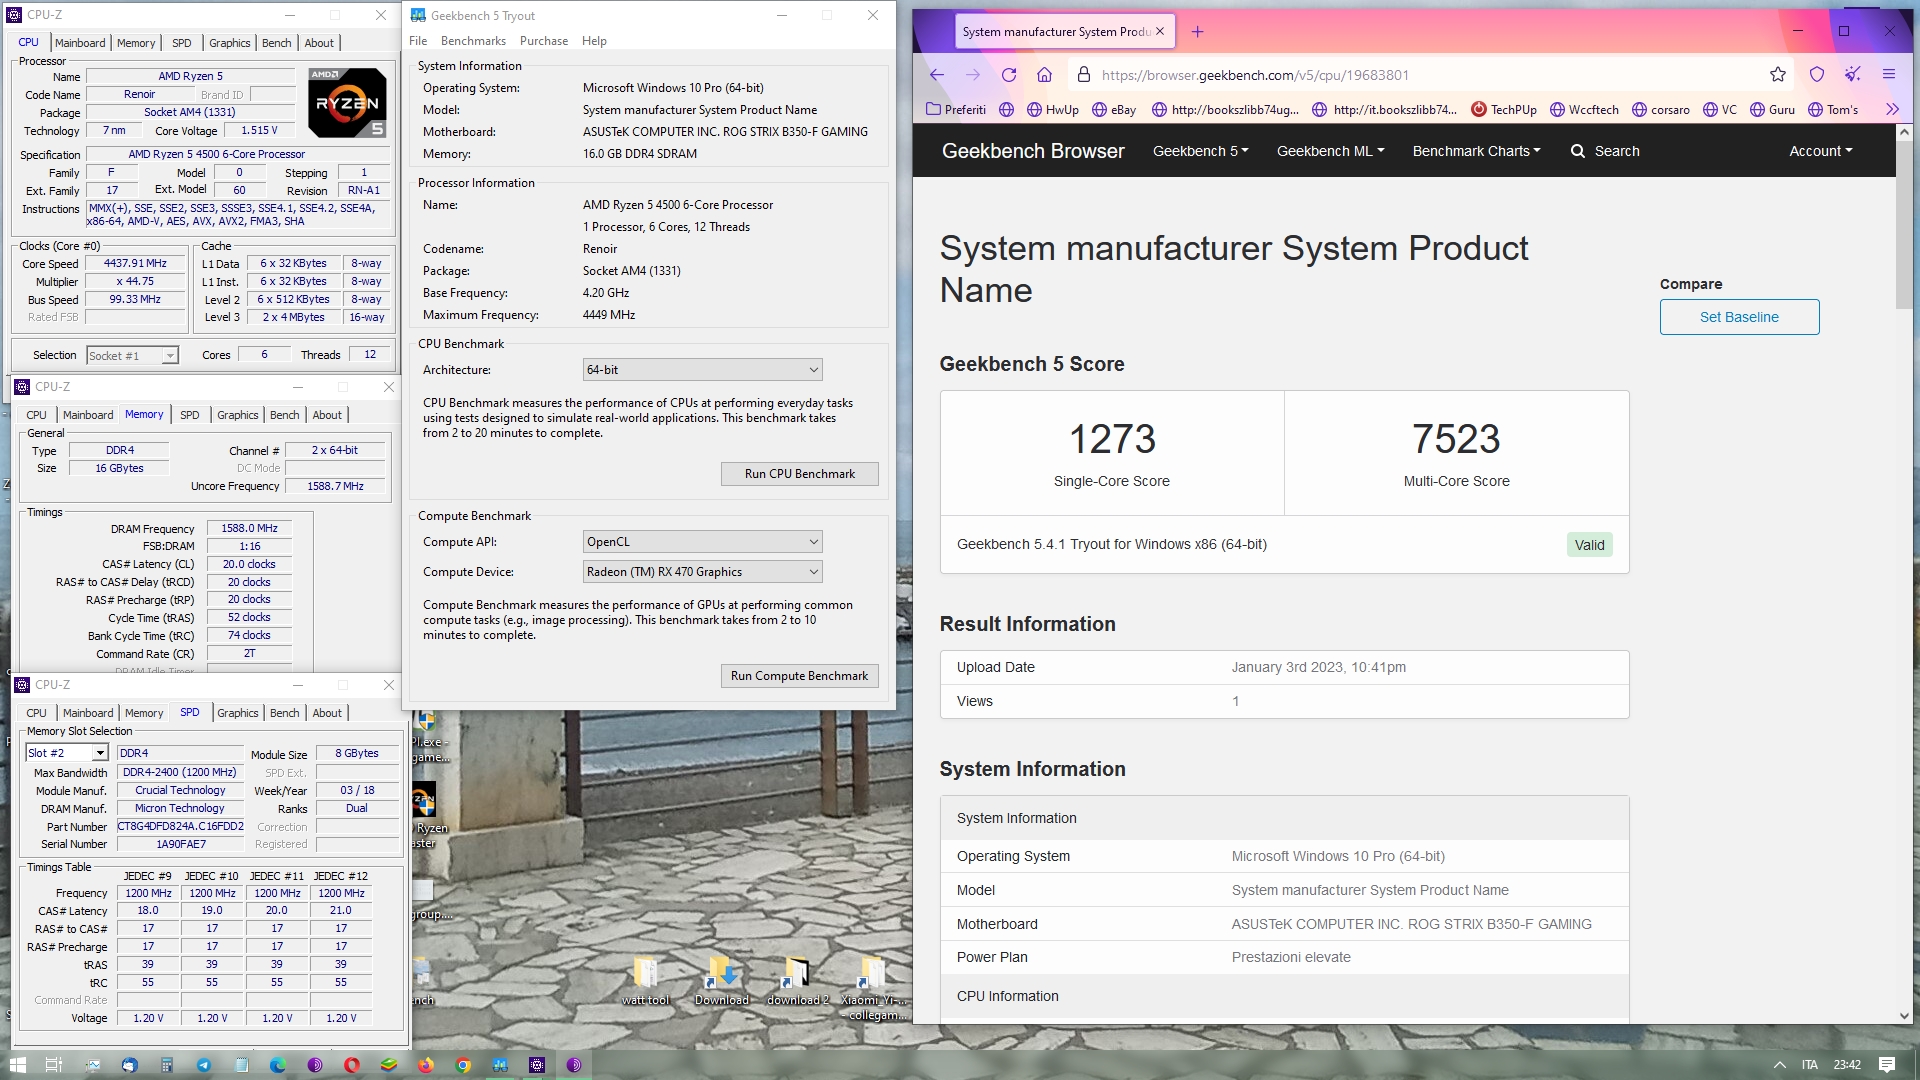Open Opera from the taskbar
The image size is (1920, 1080).
(352, 1065)
